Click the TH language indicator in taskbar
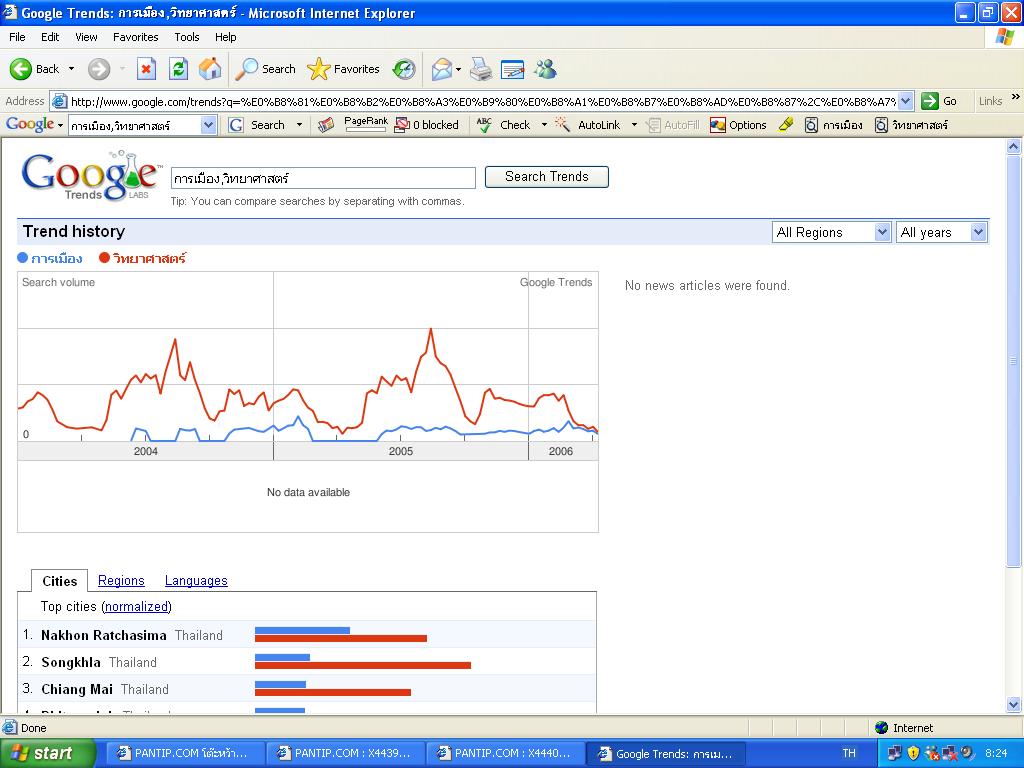Image resolution: width=1024 pixels, height=768 pixels. tap(849, 754)
